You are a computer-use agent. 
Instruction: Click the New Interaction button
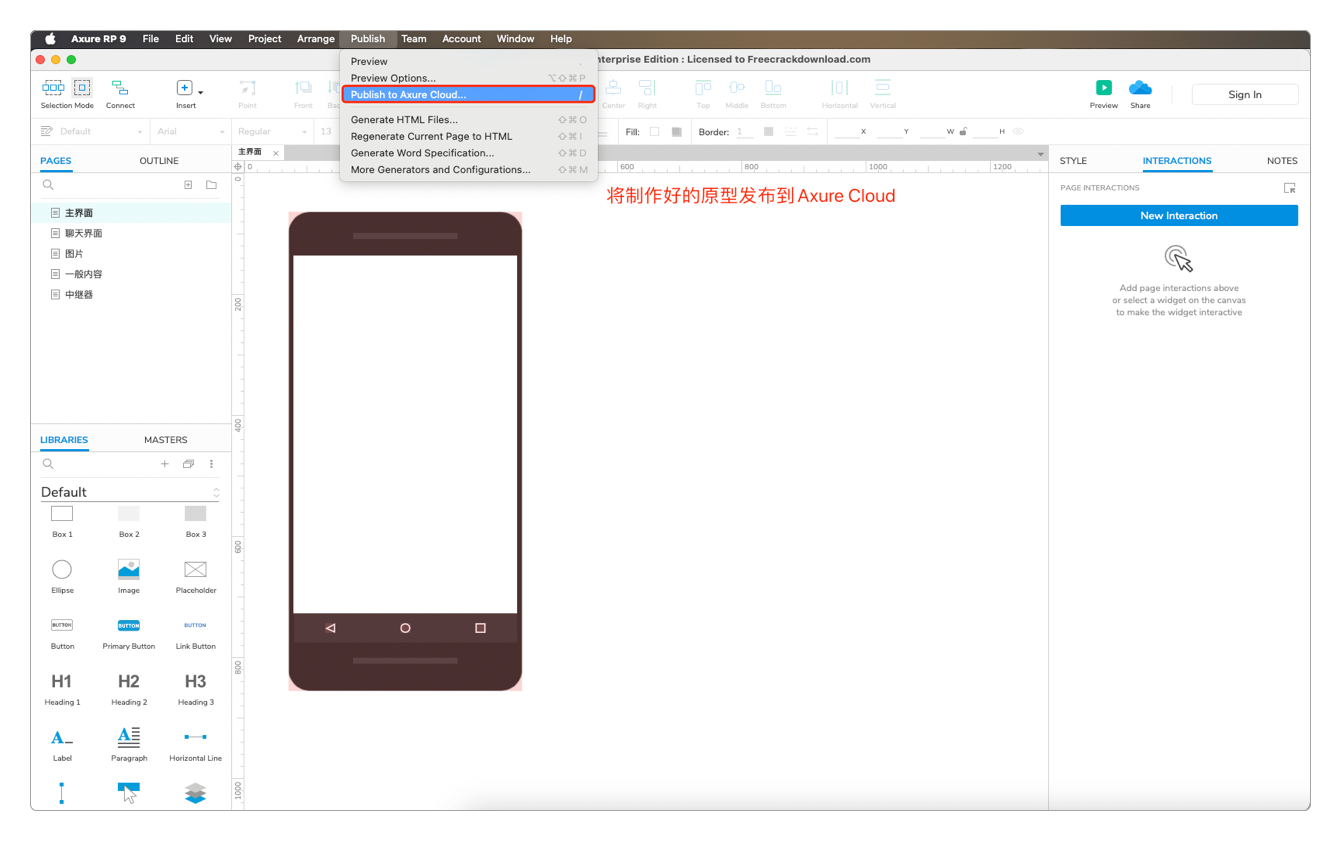[1179, 215]
